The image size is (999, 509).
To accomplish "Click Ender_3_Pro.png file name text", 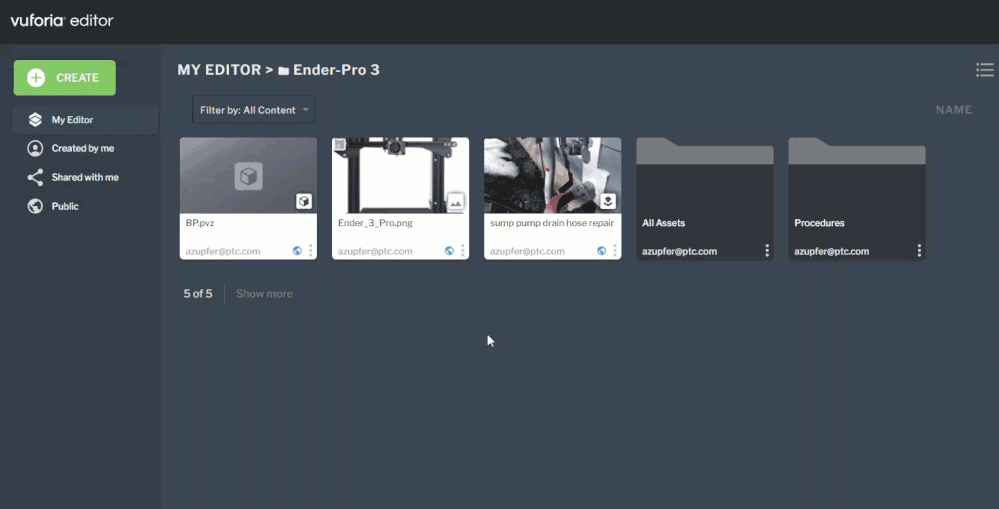I will [x=375, y=224].
